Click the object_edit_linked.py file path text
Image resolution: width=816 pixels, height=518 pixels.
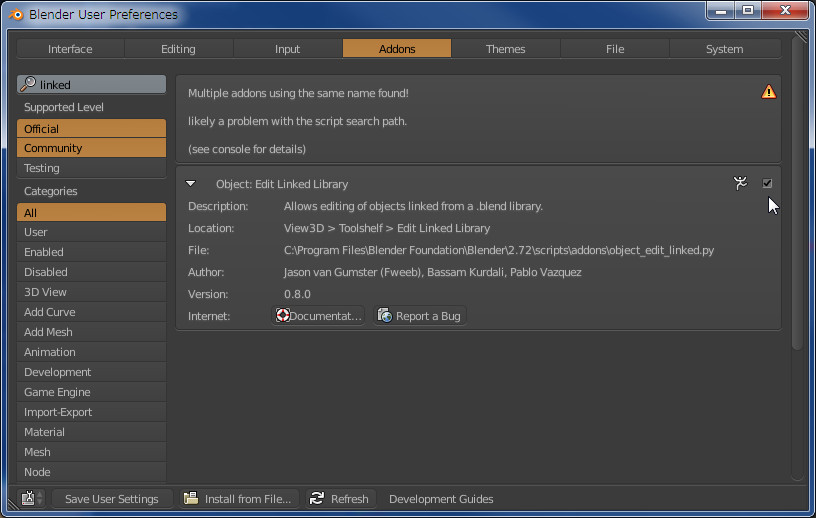499,250
